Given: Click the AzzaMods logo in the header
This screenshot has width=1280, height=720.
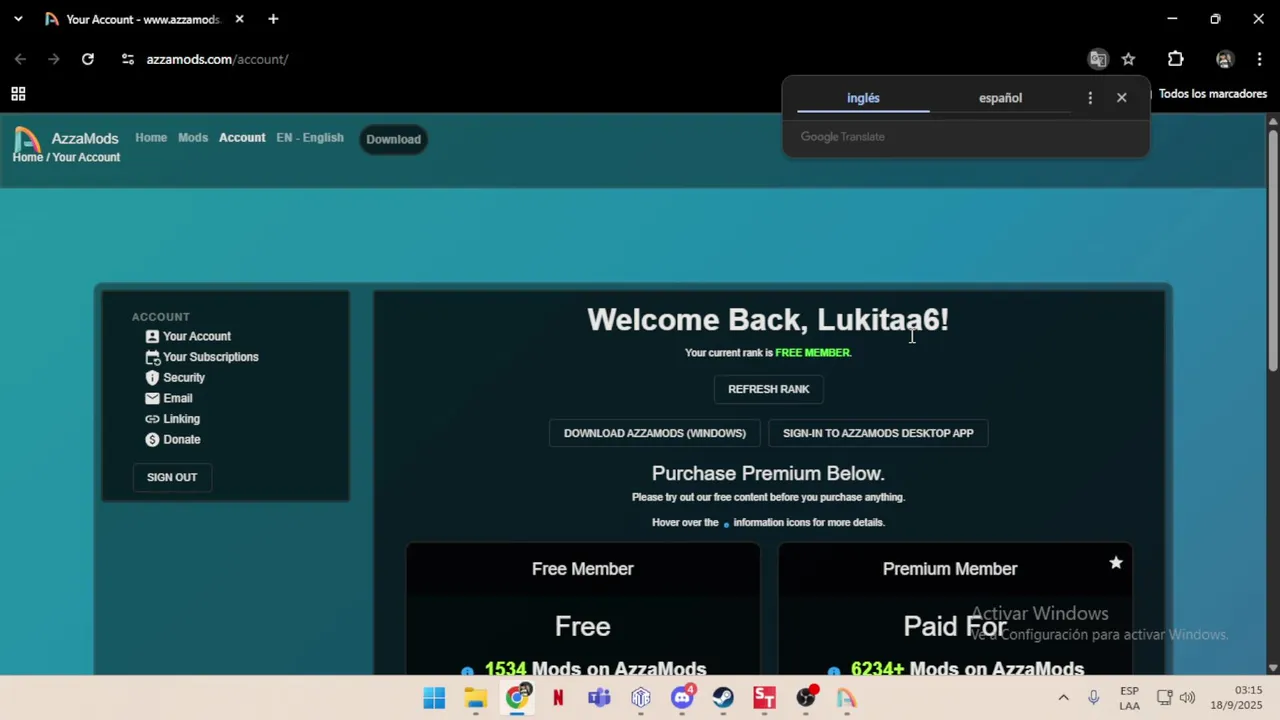Looking at the screenshot, I should pyautogui.click(x=28, y=139).
